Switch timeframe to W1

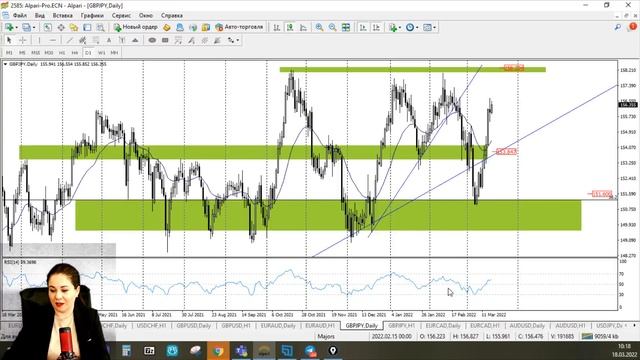point(101,53)
